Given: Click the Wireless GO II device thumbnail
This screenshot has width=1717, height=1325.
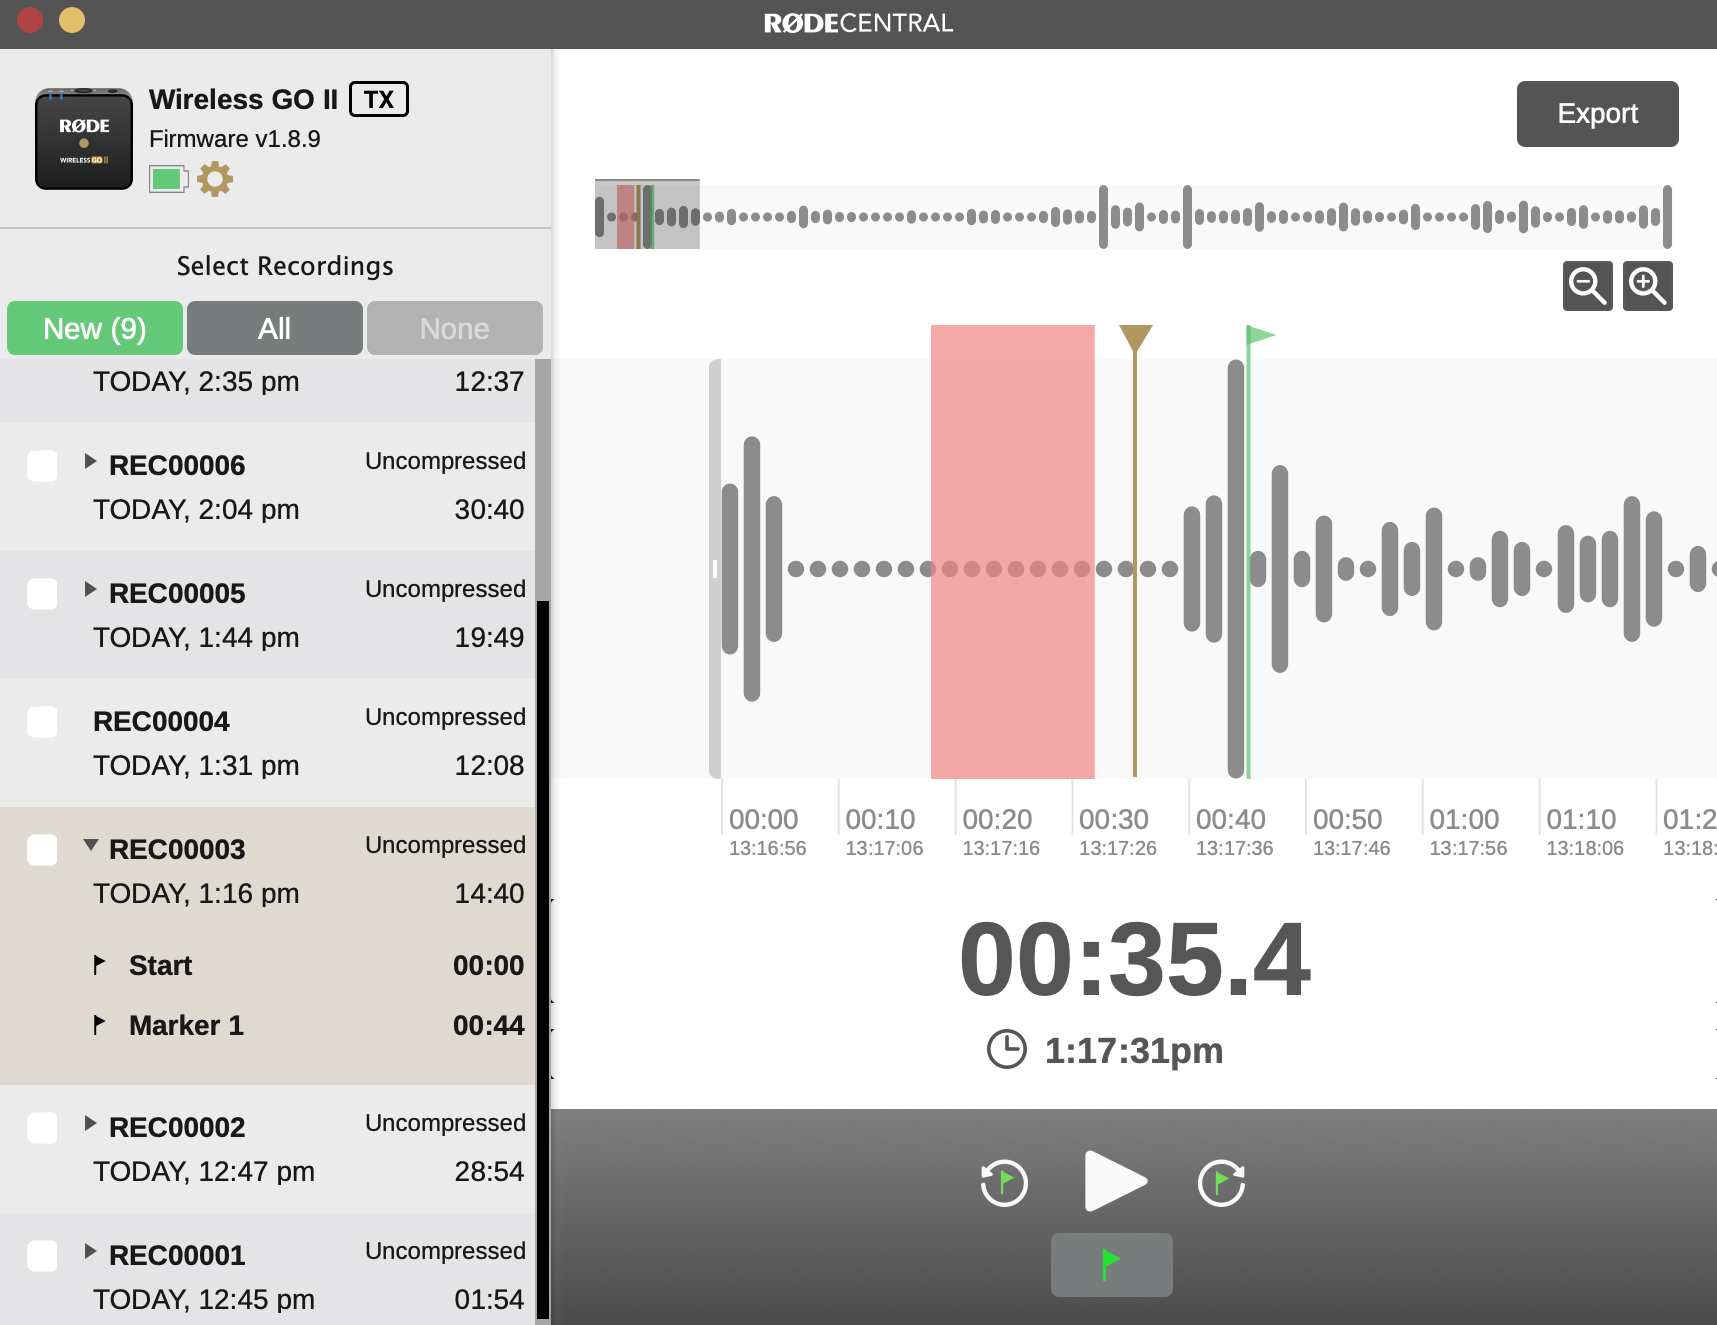Looking at the screenshot, I should coord(84,139).
